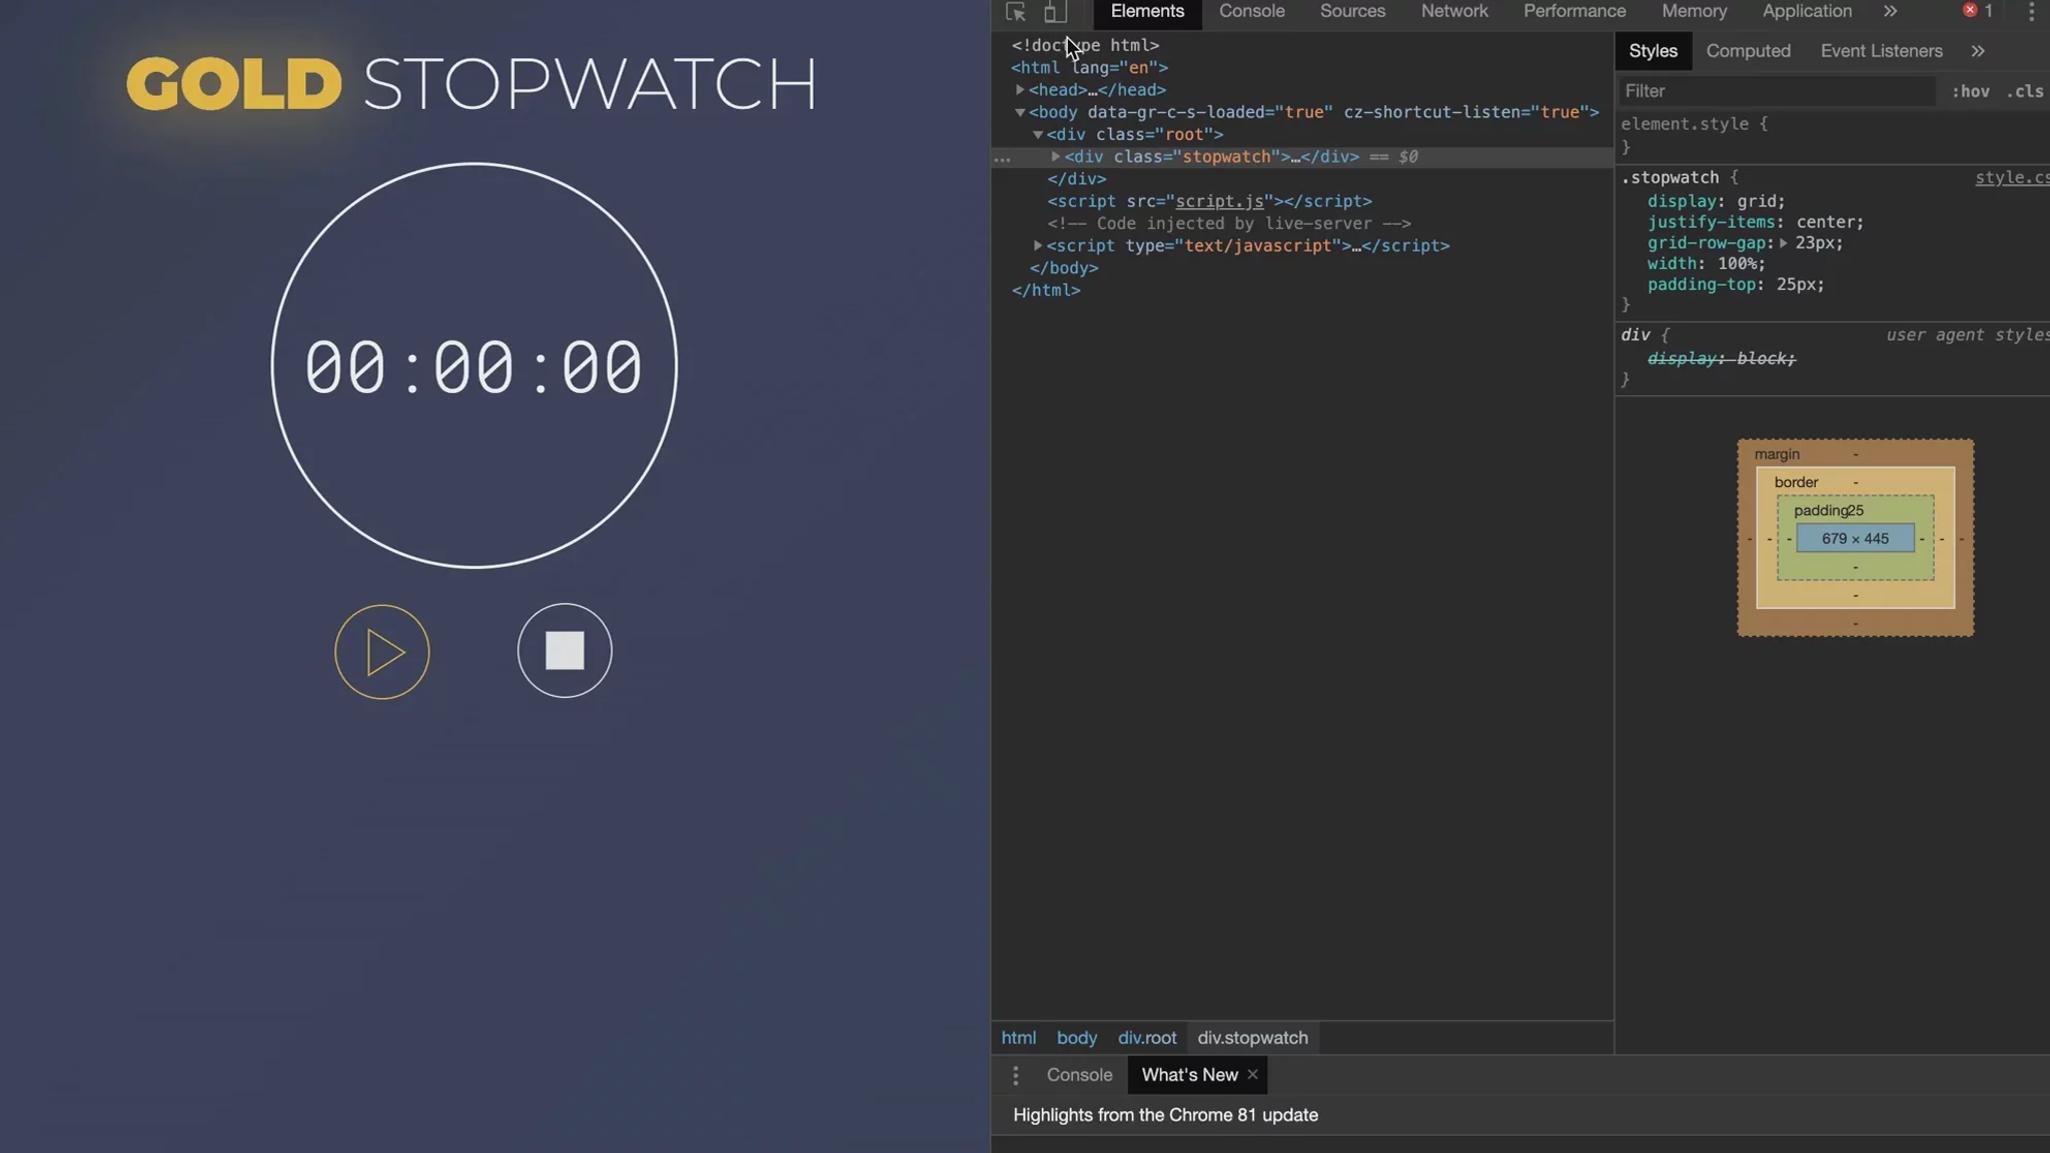Open the drawer Console tab

pos(1079,1075)
